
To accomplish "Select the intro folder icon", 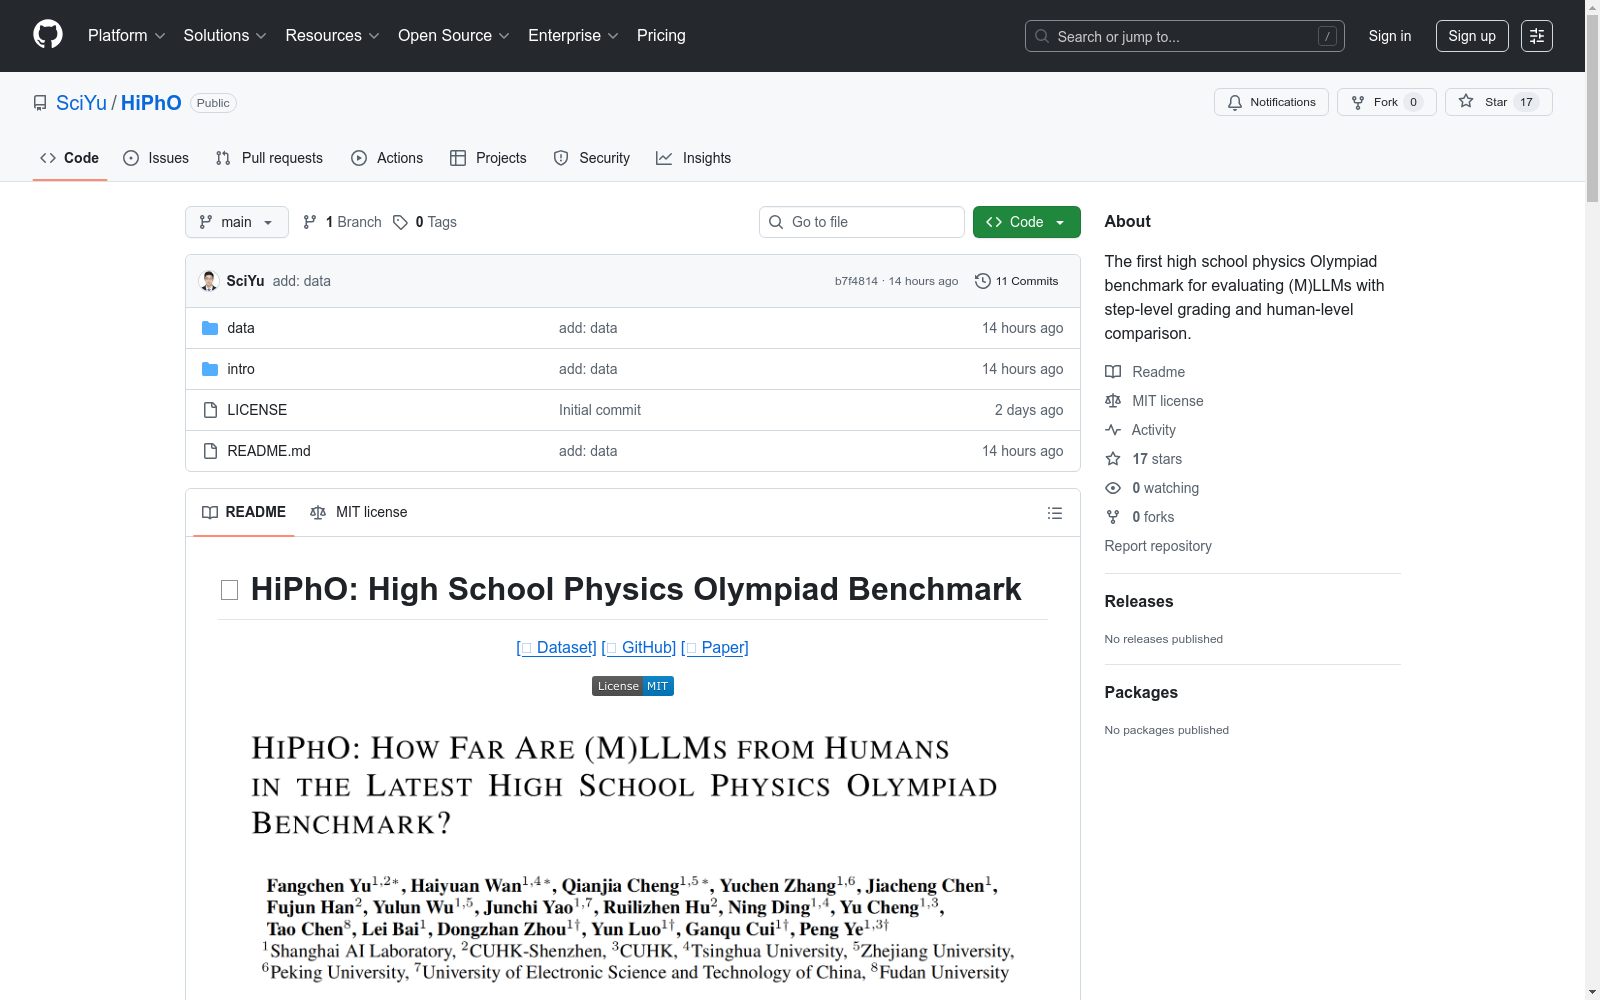I will [210, 369].
